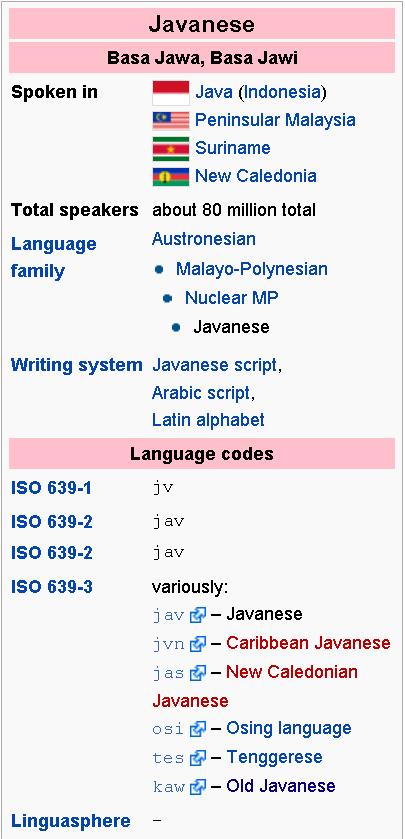Click external link icon beside jav code

pos(197,615)
